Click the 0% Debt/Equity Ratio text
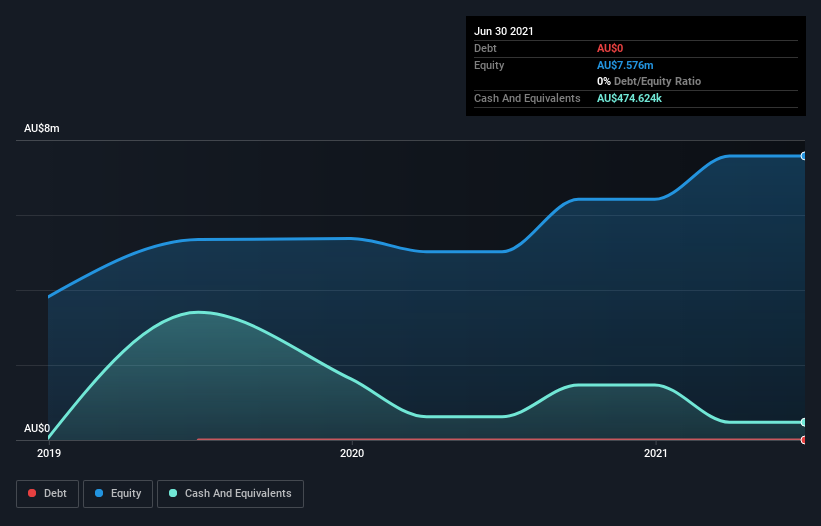The width and height of the screenshot is (821, 526). [649, 81]
